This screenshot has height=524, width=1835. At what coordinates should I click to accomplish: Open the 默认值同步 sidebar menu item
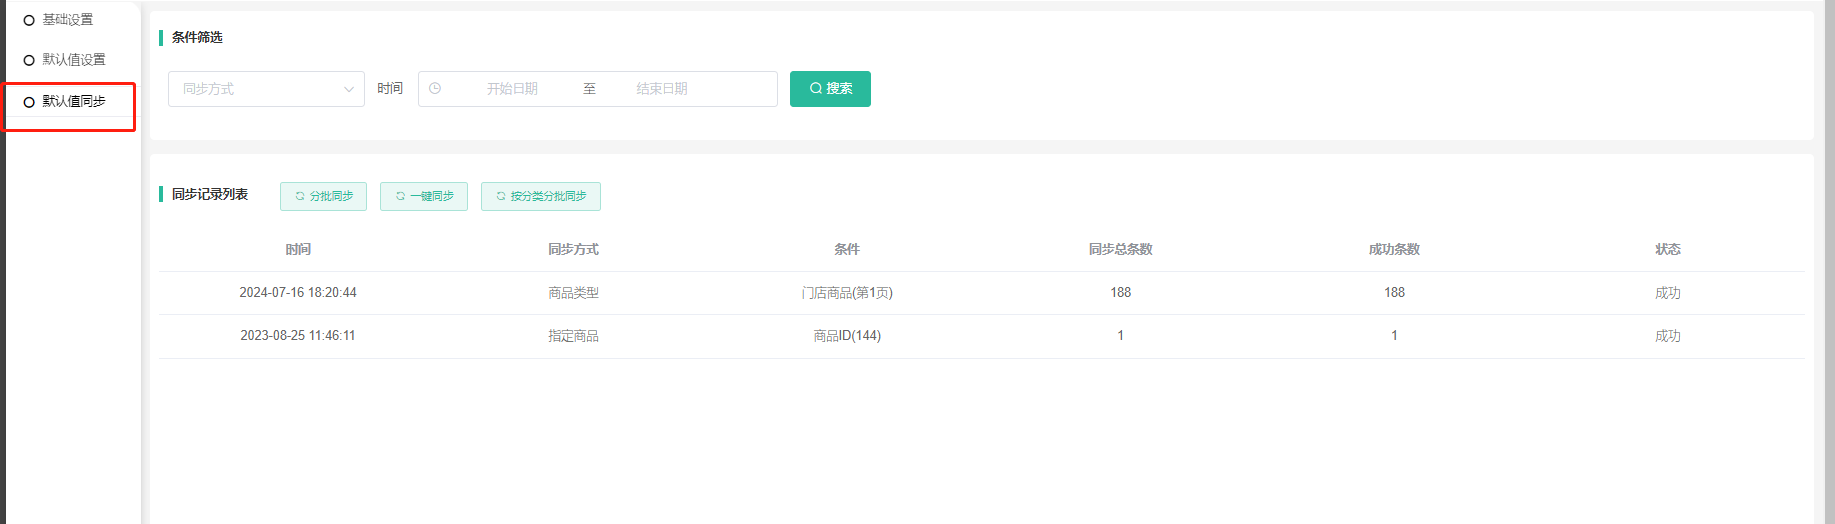[73, 101]
